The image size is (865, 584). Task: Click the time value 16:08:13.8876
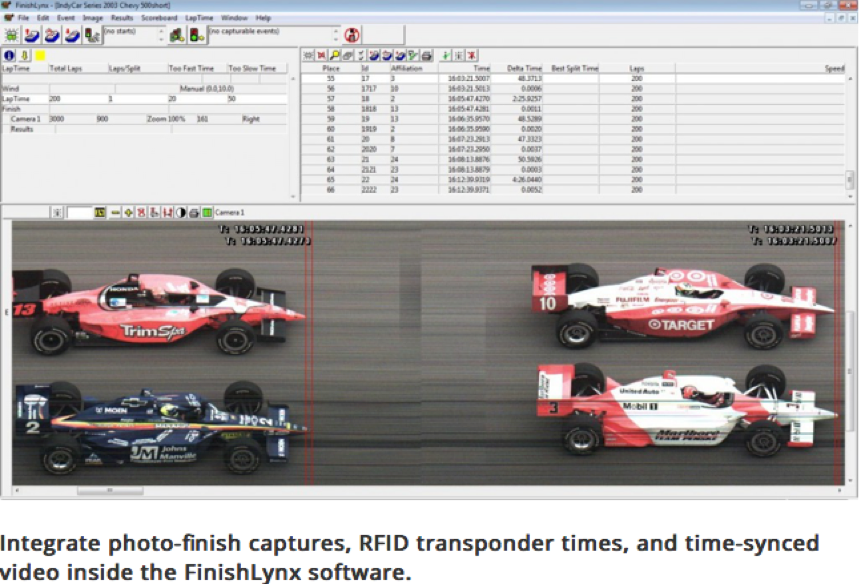click(x=468, y=159)
